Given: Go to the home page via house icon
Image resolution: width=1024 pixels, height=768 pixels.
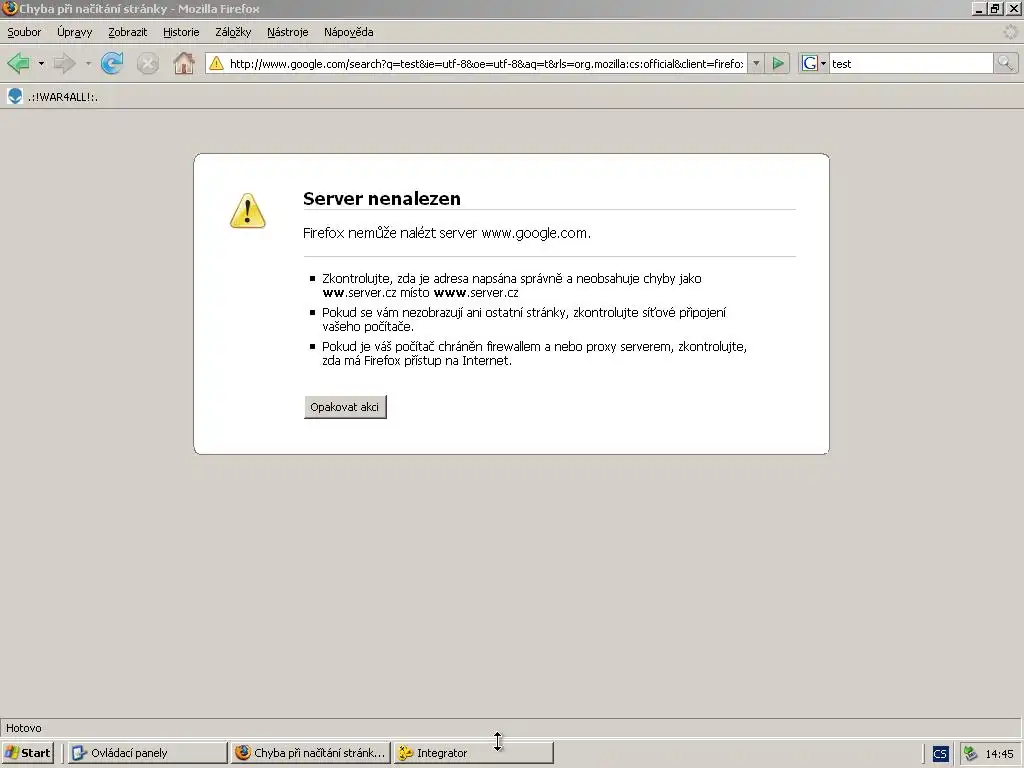Looking at the screenshot, I should coord(184,63).
